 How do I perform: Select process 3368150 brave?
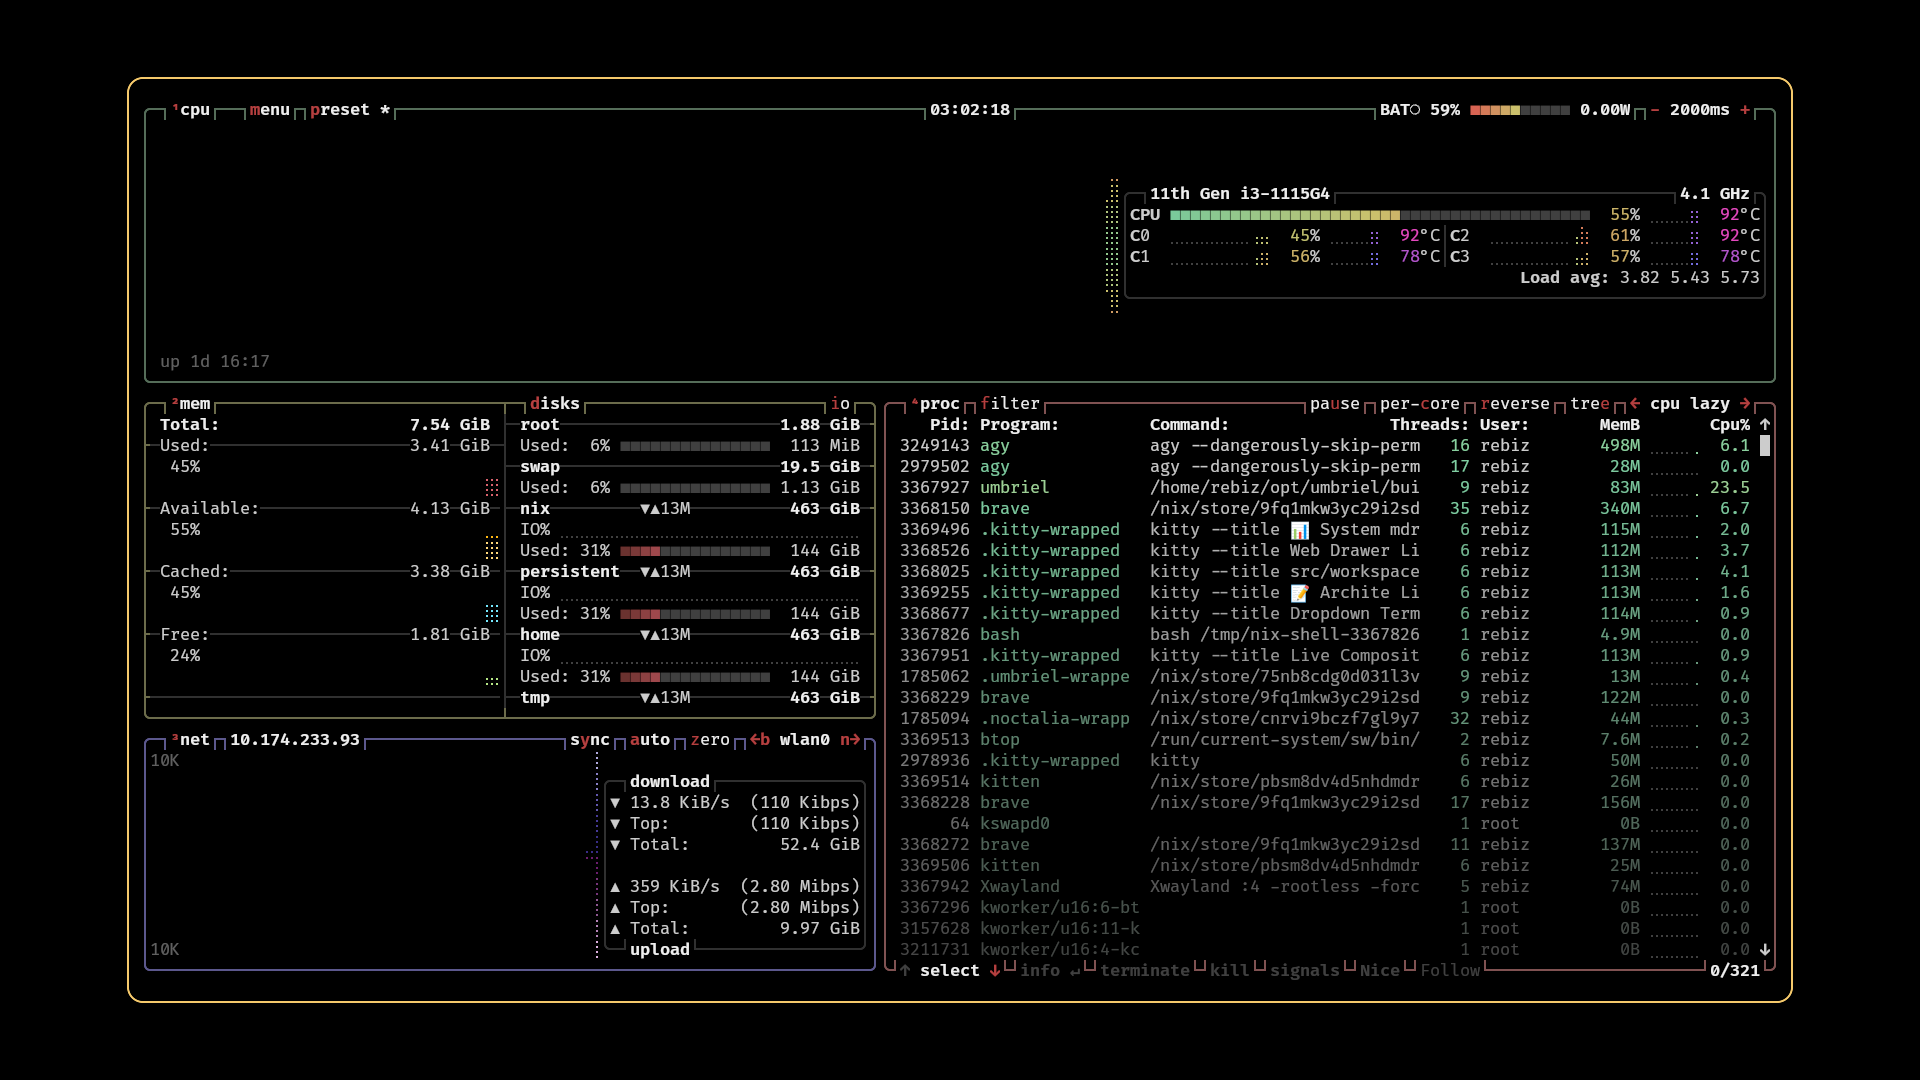tap(1325, 509)
